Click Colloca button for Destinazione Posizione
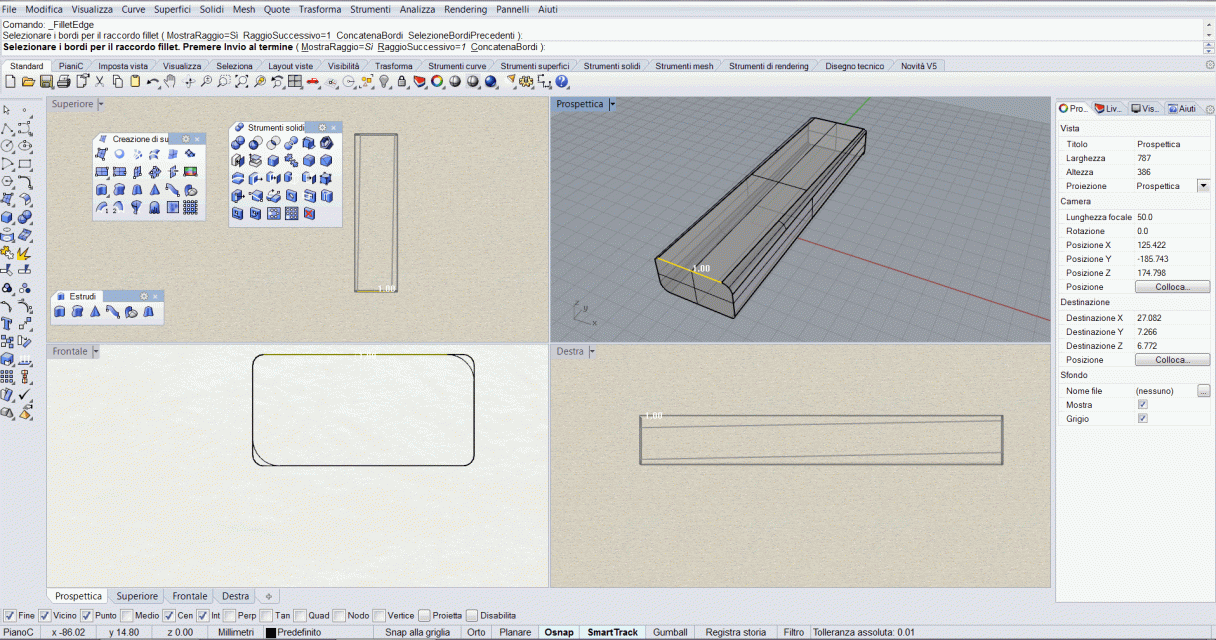This screenshot has width=1216, height=640. click(1173, 360)
